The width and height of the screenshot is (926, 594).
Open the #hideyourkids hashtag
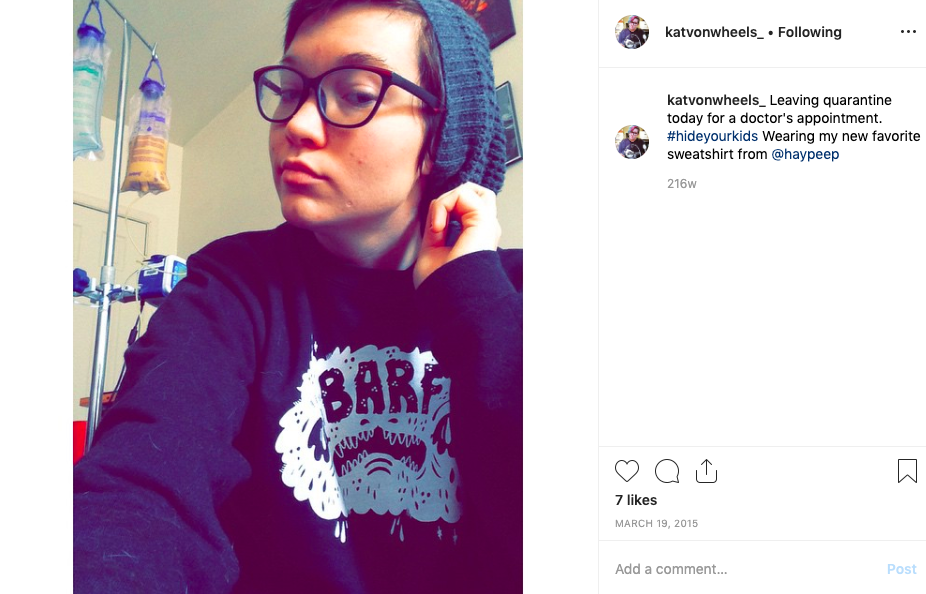point(712,136)
